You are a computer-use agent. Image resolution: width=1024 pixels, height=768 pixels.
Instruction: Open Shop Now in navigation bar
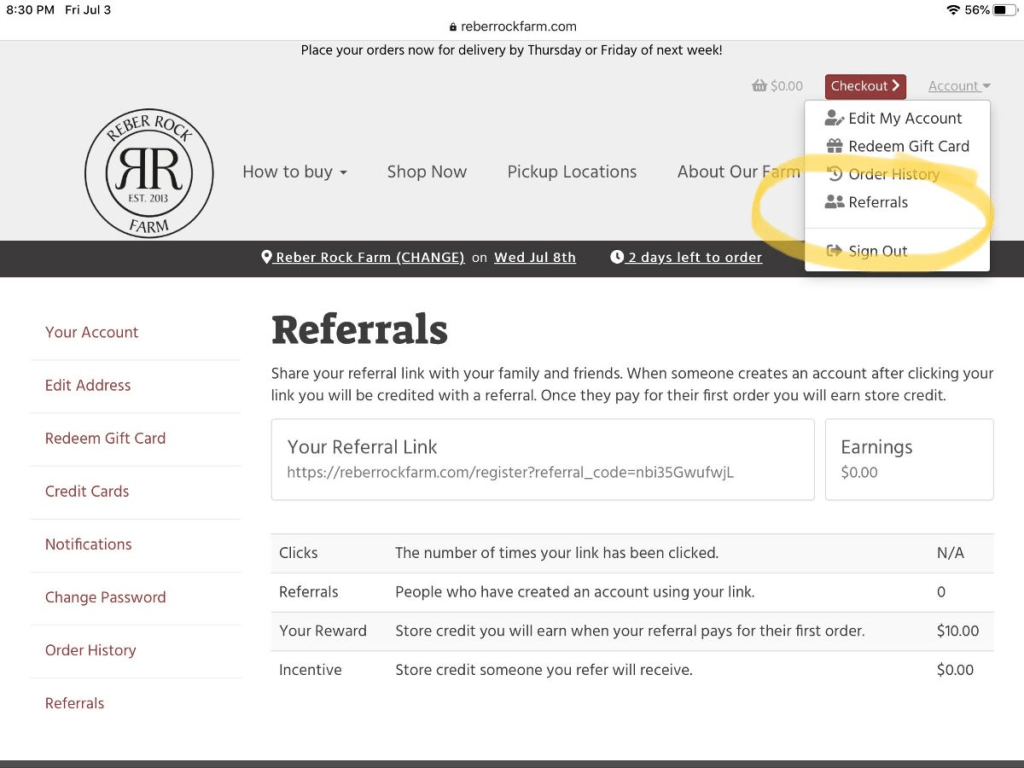(427, 172)
